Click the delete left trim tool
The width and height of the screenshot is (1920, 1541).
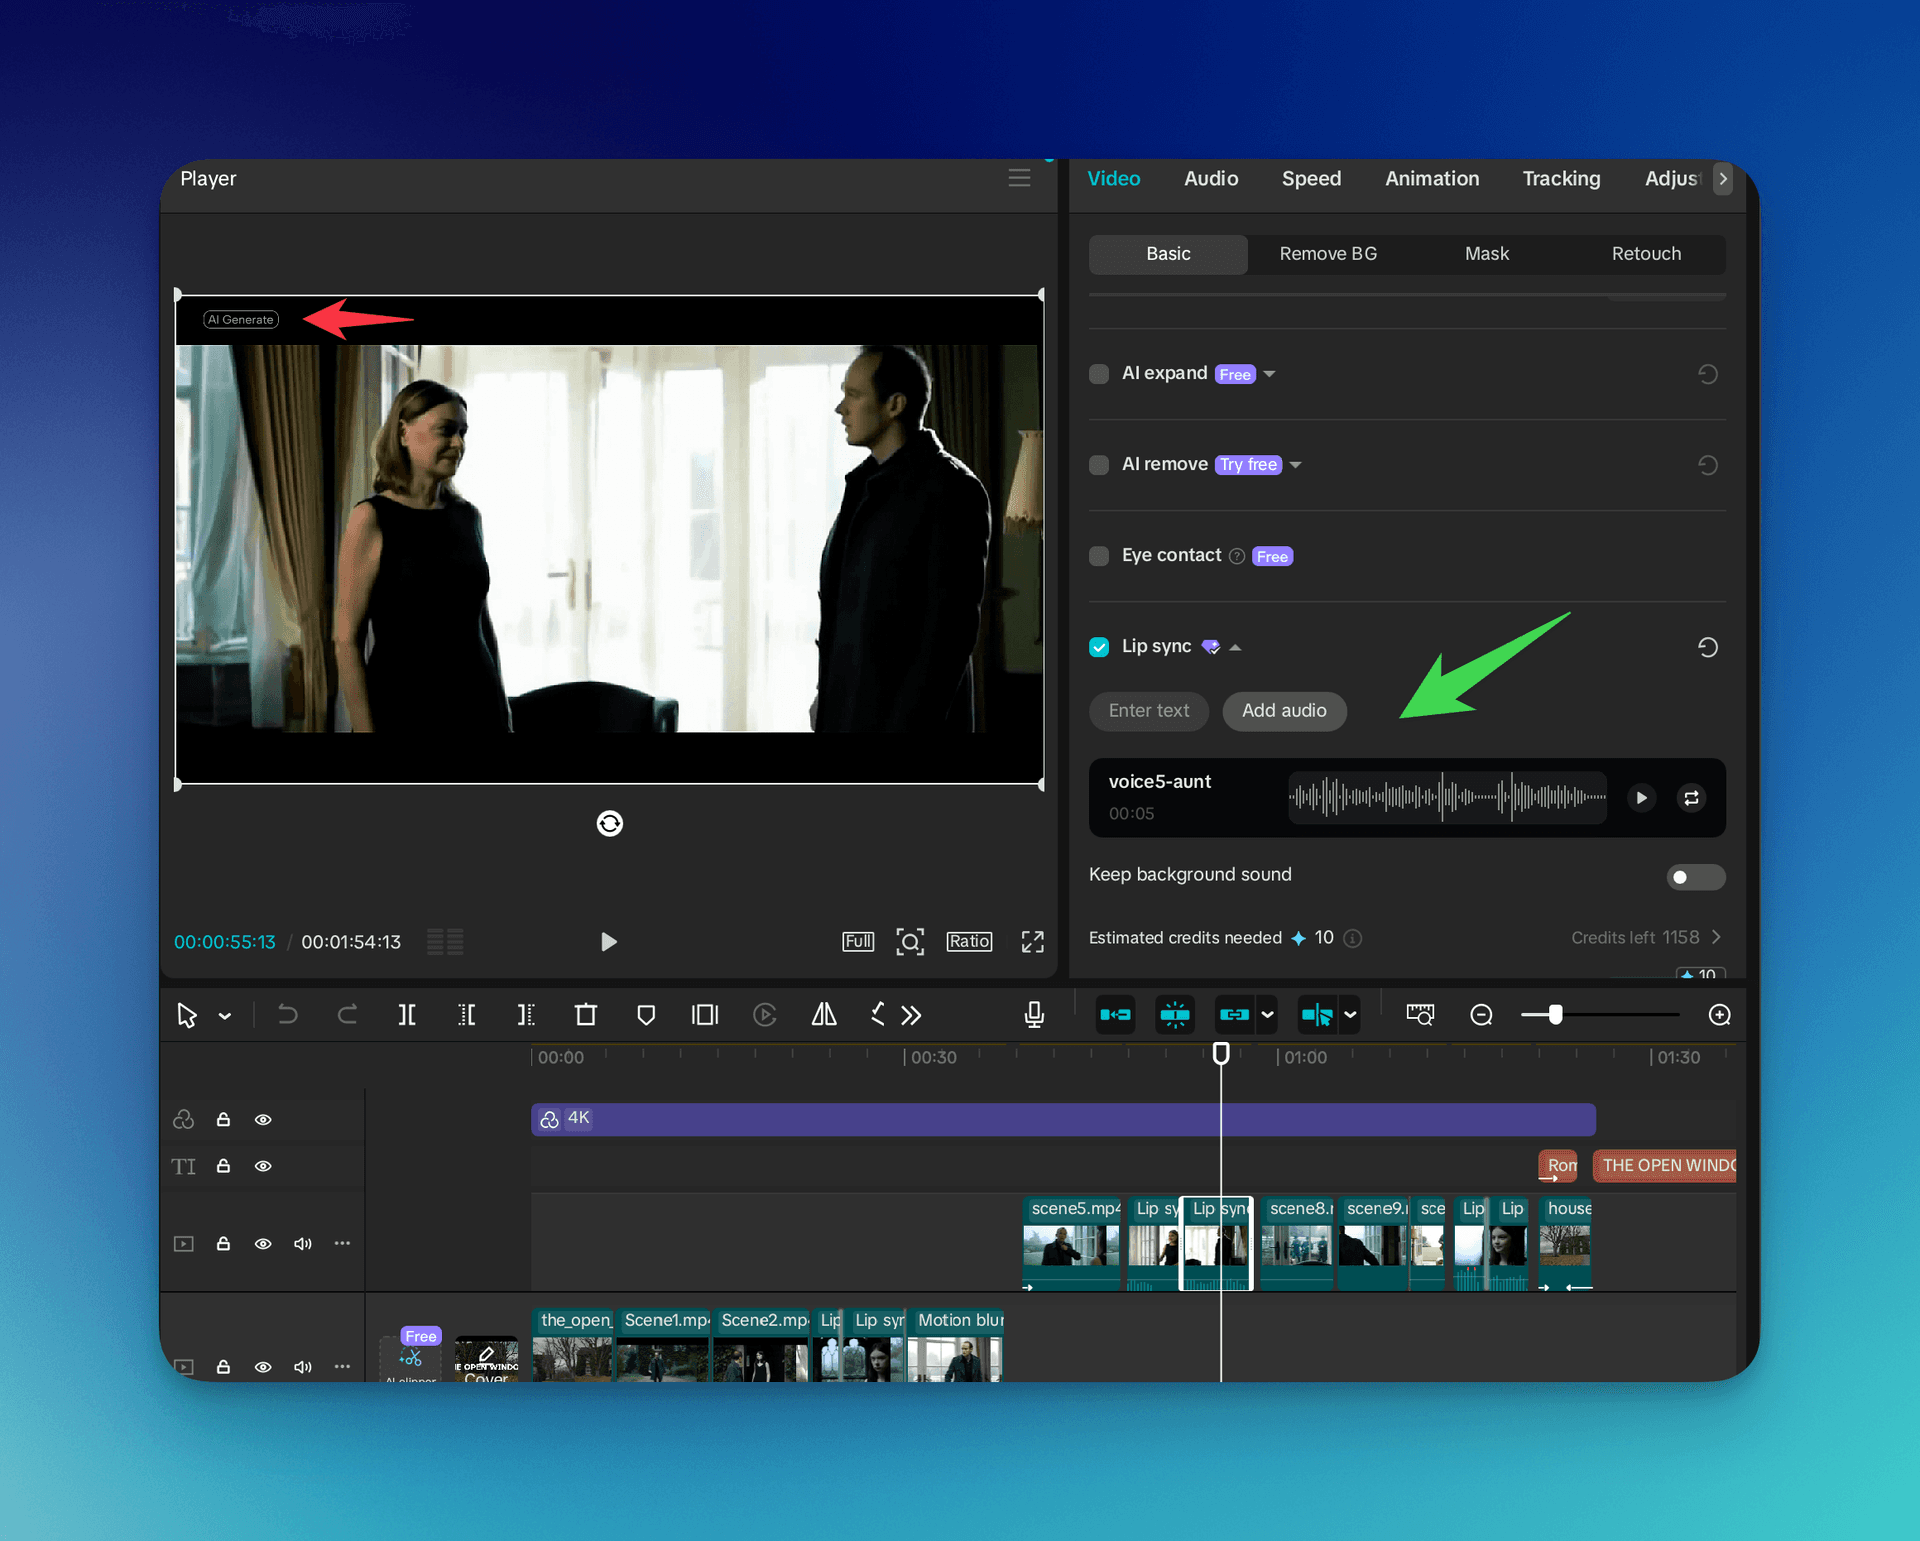pos(467,1015)
